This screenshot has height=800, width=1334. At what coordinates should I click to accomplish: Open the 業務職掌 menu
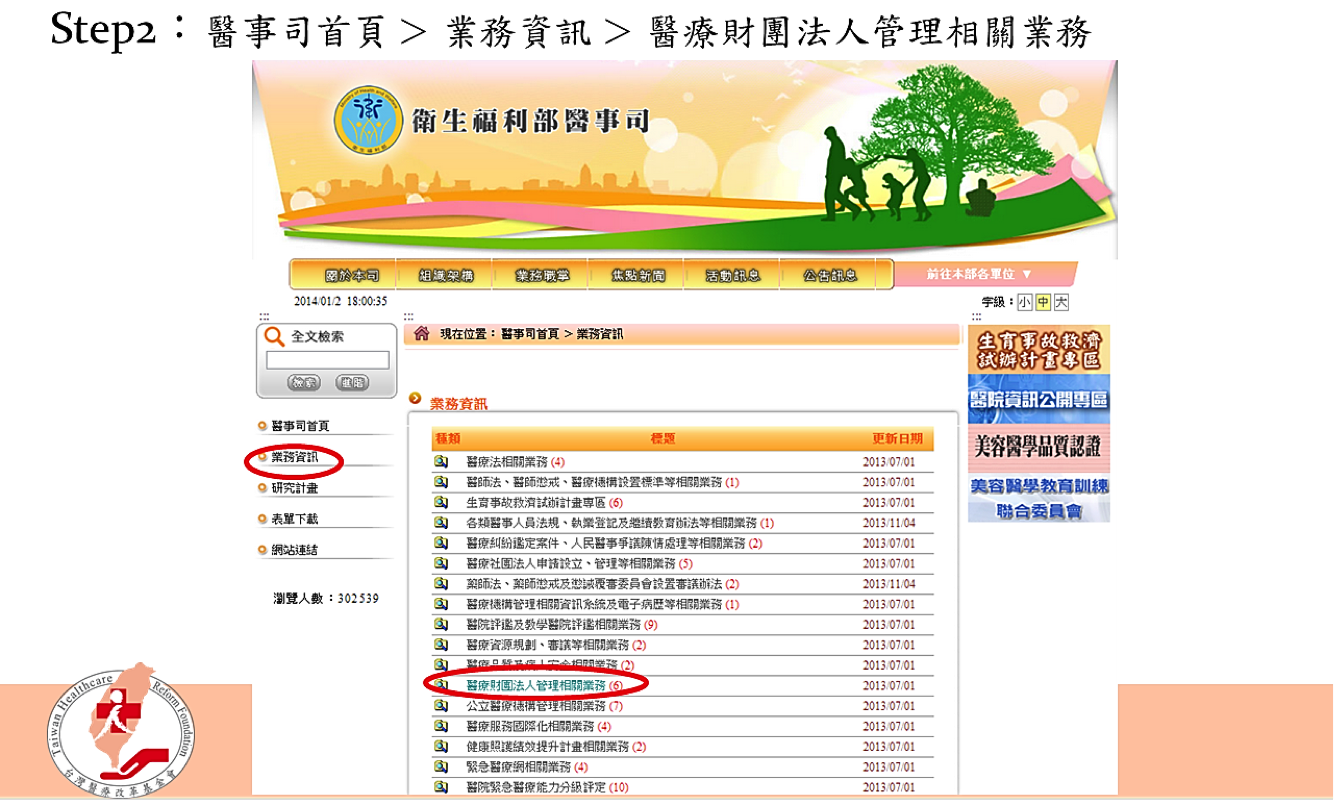[x=542, y=276]
